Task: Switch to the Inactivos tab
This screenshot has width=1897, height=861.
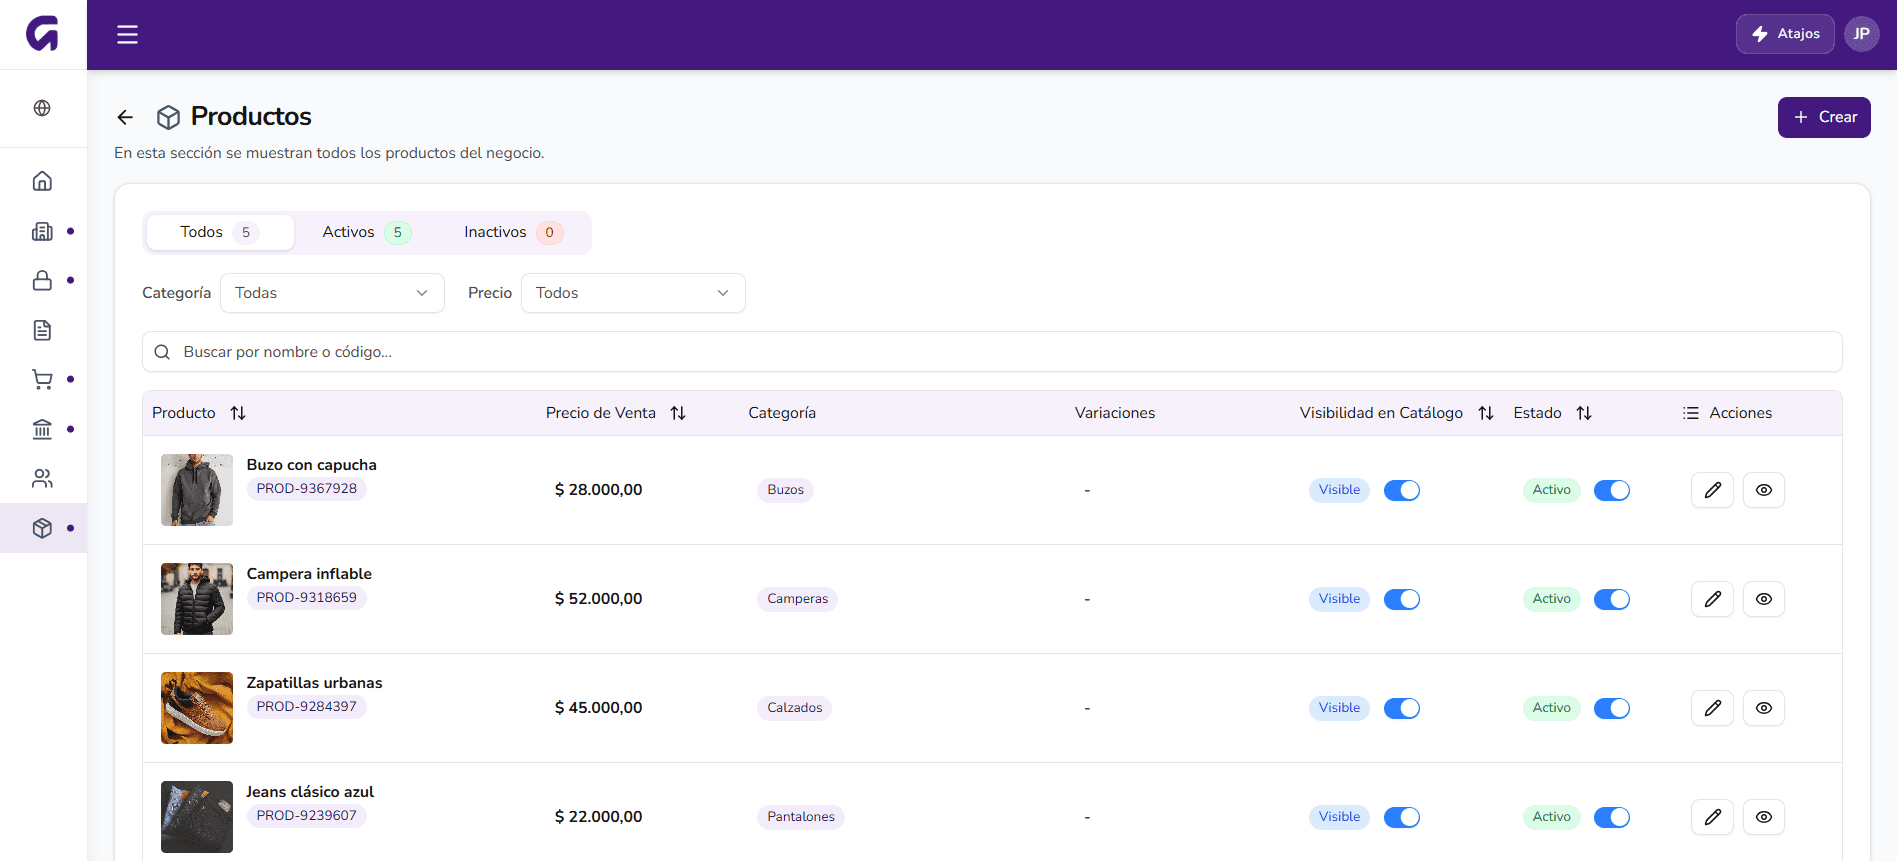Action: [513, 232]
